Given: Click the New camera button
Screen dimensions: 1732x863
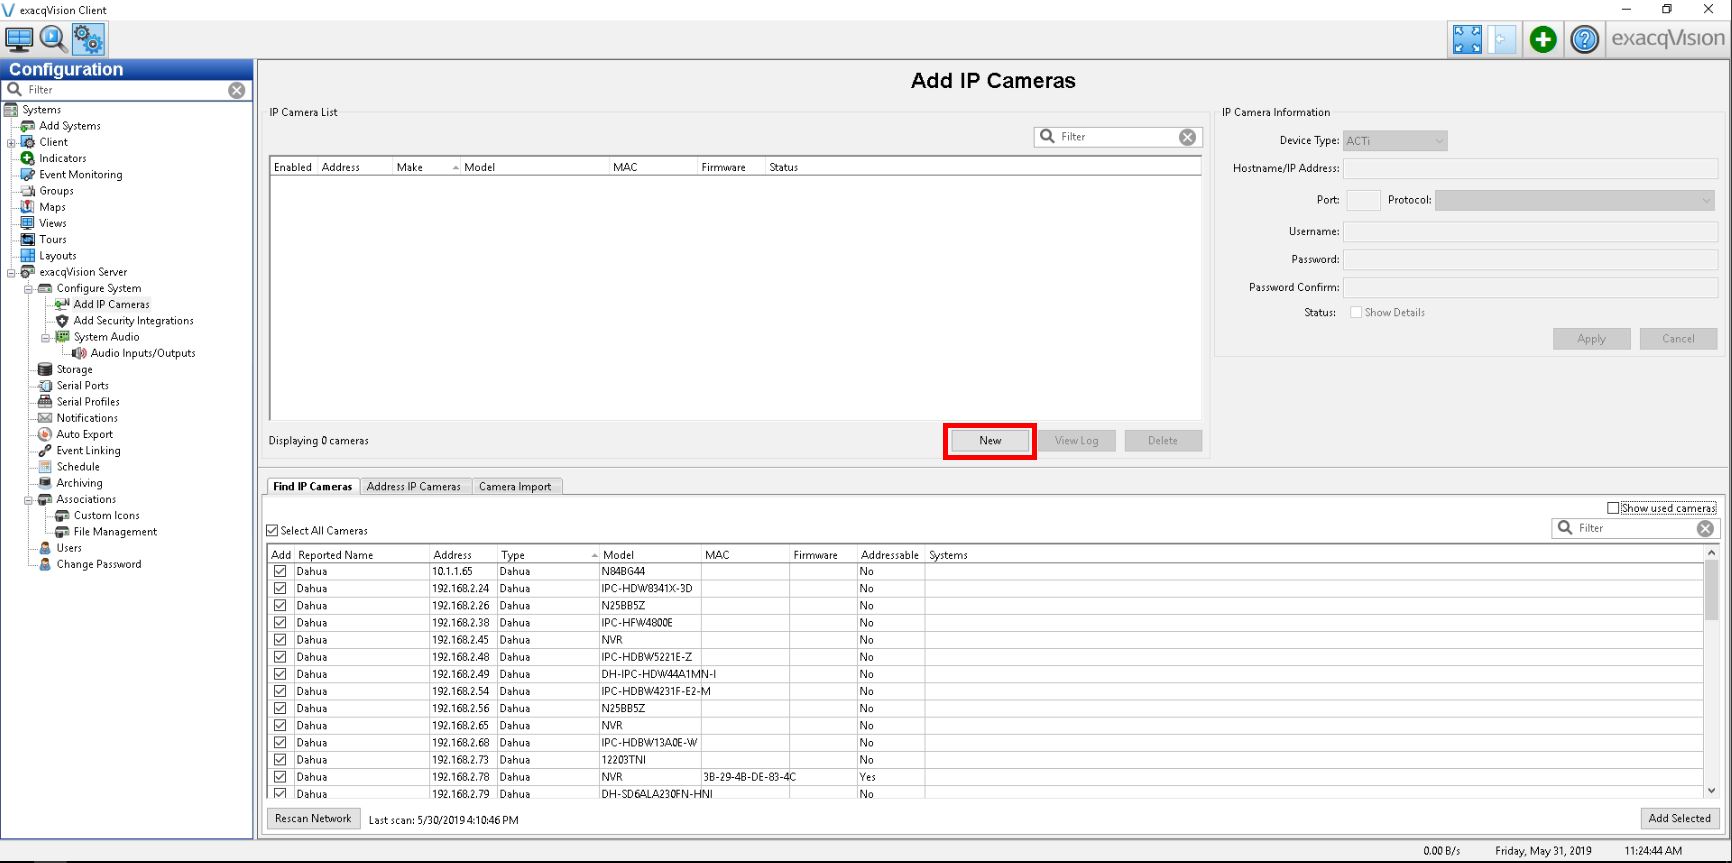Looking at the screenshot, I should point(990,441).
